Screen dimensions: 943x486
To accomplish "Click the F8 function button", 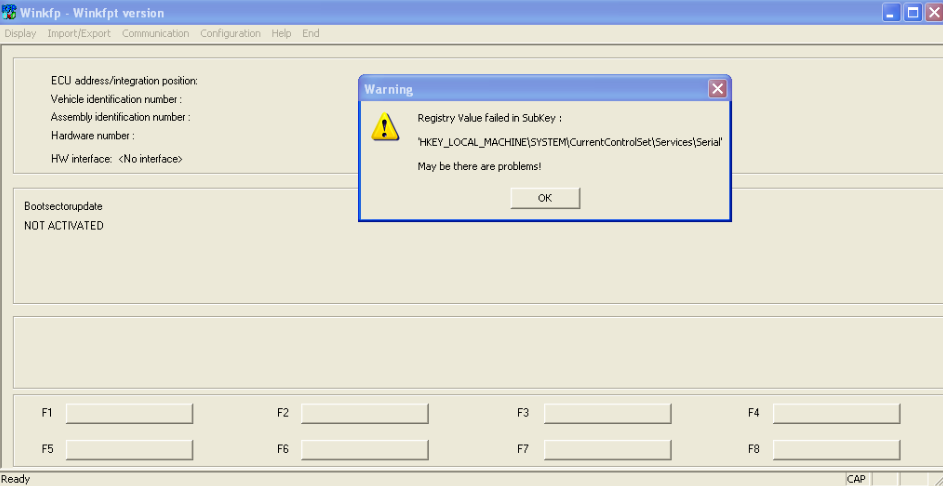I will click(837, 449).
